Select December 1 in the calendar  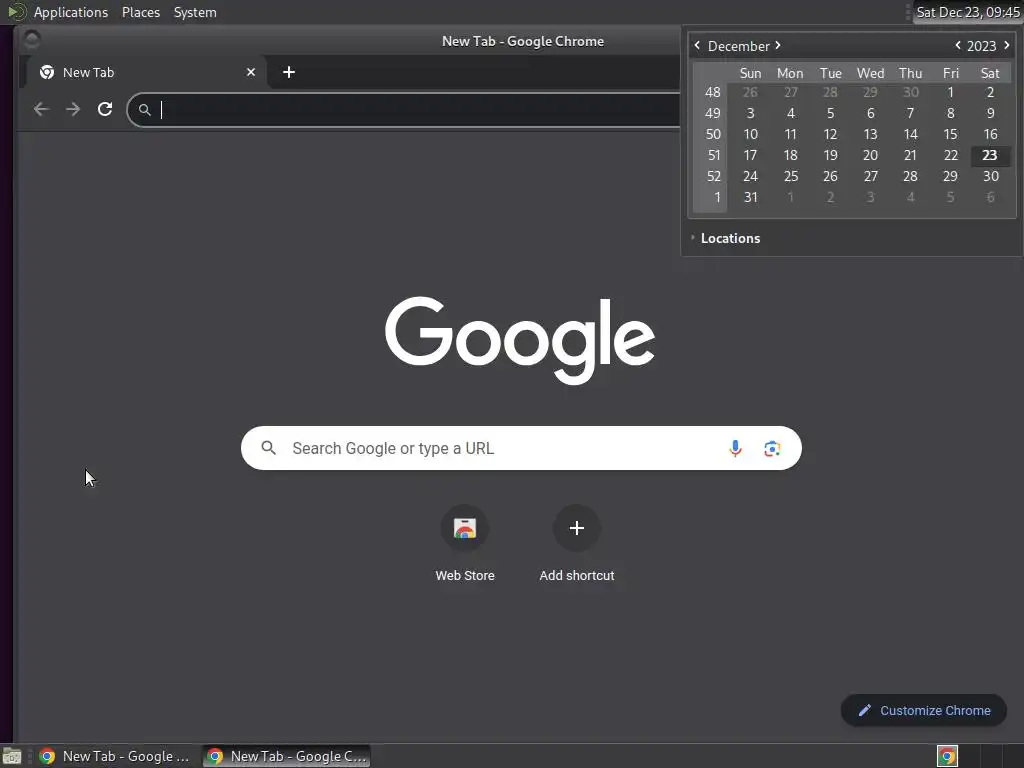coord(950,93)
